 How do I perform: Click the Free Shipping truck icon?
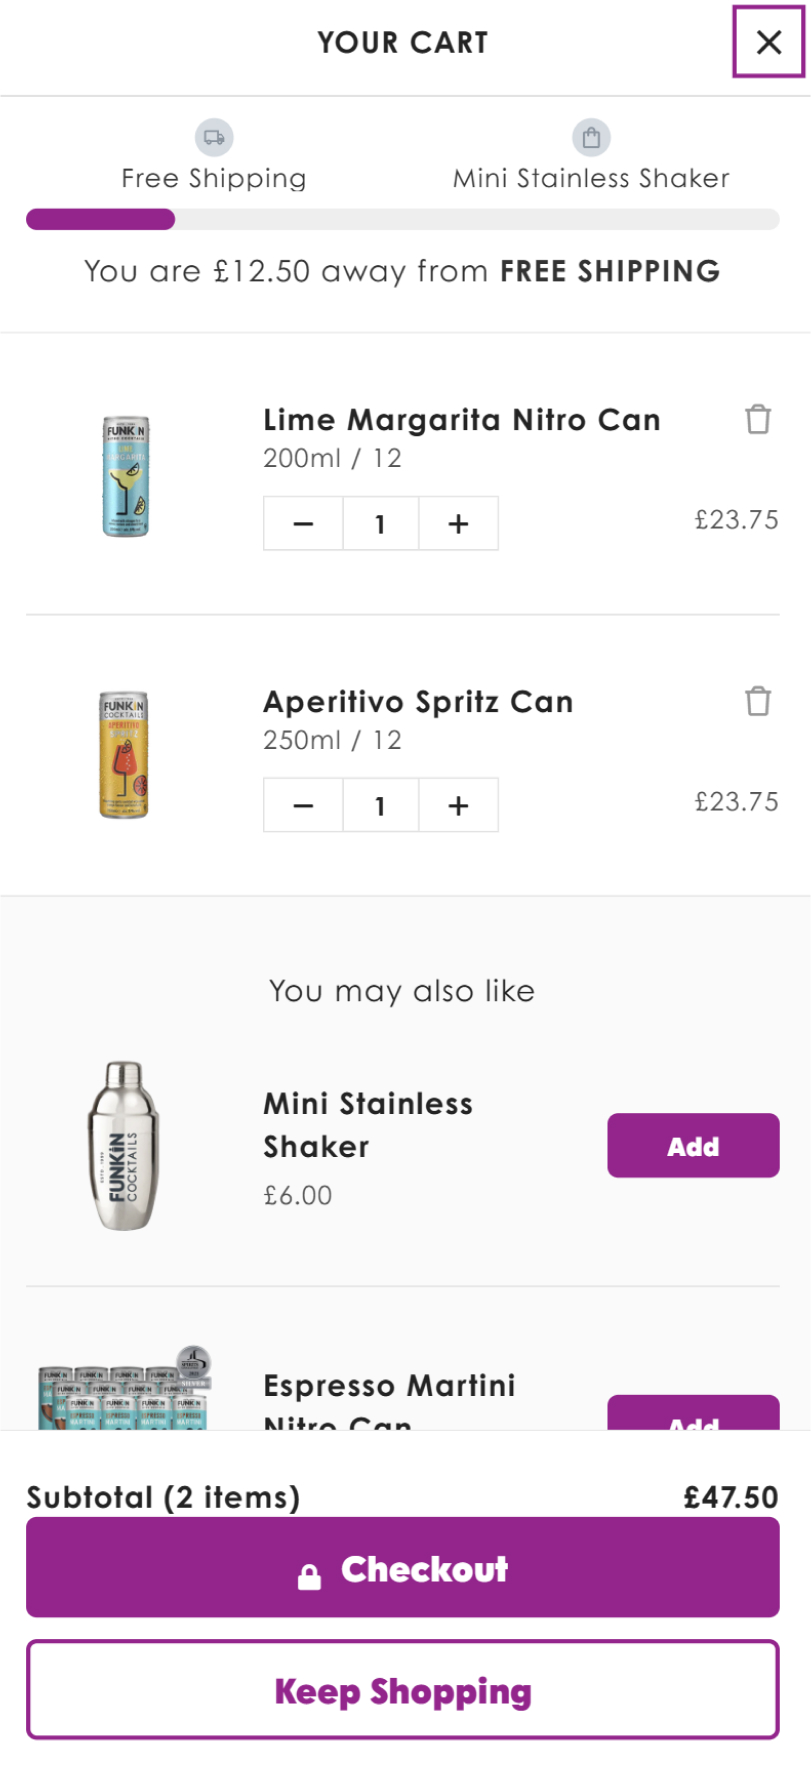tap(214, 137)
